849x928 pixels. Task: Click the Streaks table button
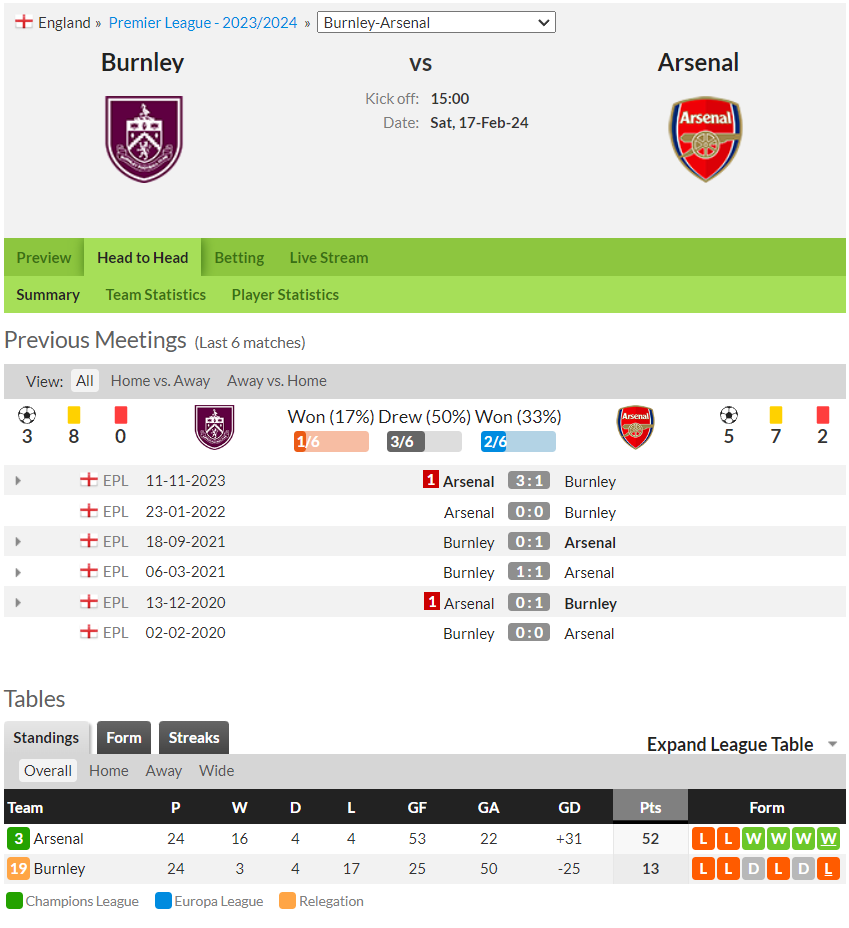coord(193,737)
